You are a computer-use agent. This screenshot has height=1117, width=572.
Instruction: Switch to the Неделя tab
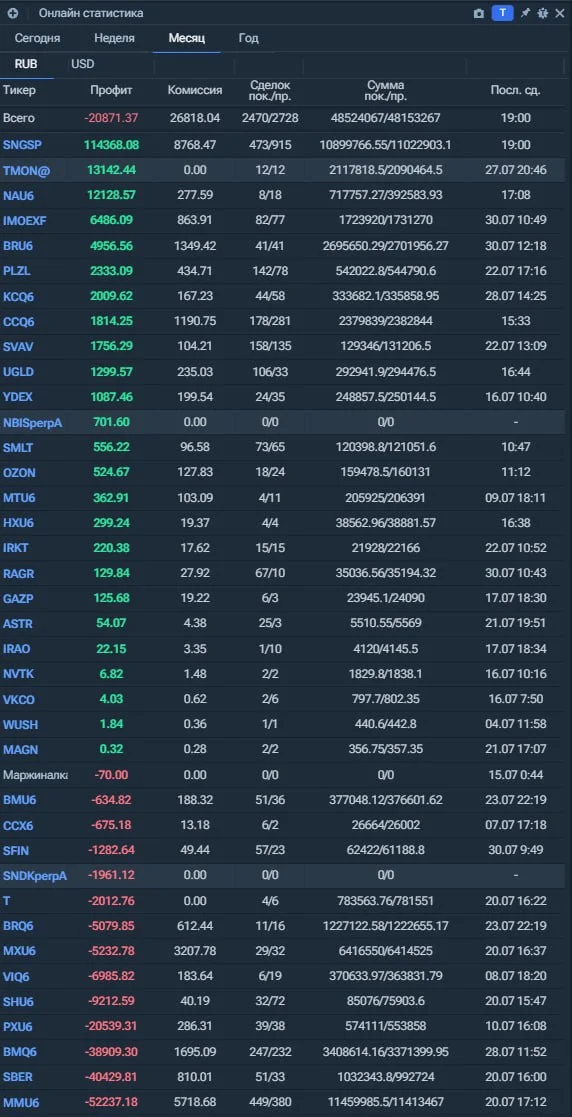tap(114, 38)
